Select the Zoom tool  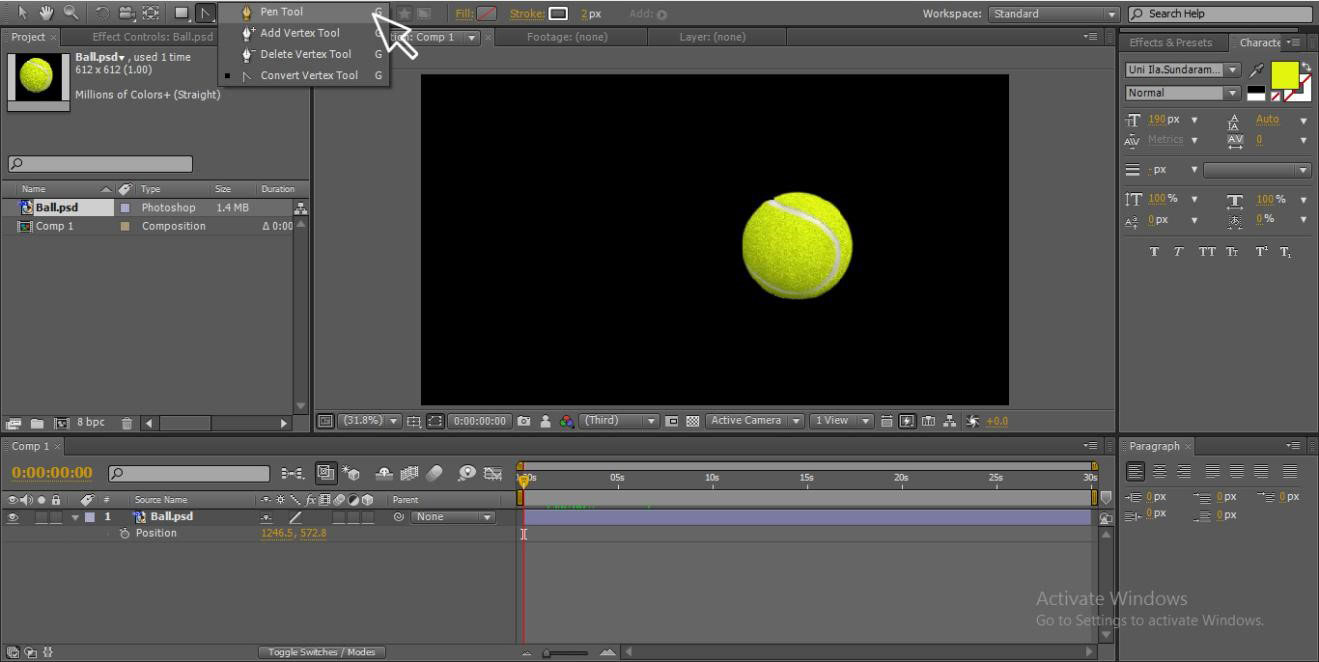70,13
